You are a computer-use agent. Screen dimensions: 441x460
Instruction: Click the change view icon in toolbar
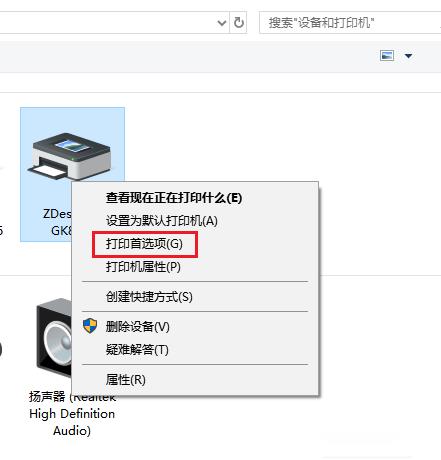point(387,55)
